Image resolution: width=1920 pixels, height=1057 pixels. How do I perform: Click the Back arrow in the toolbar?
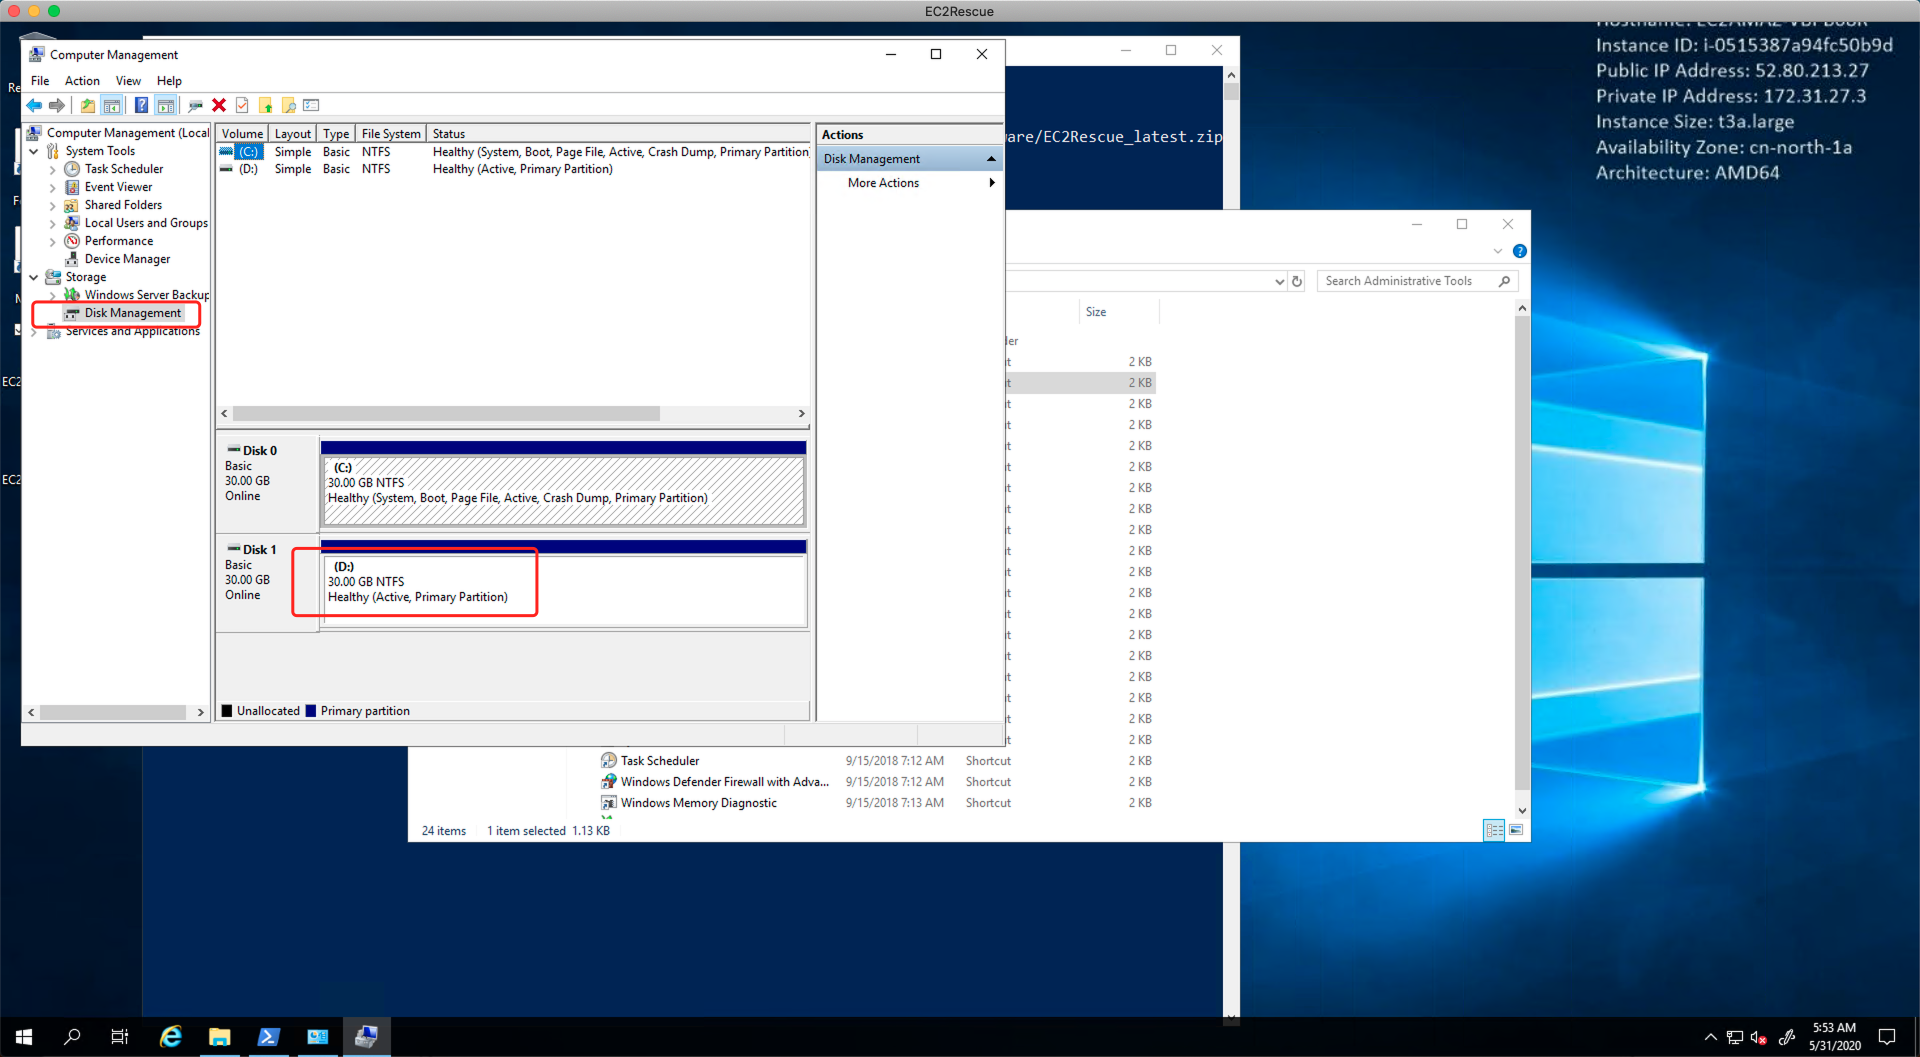[x=34, y=106]
